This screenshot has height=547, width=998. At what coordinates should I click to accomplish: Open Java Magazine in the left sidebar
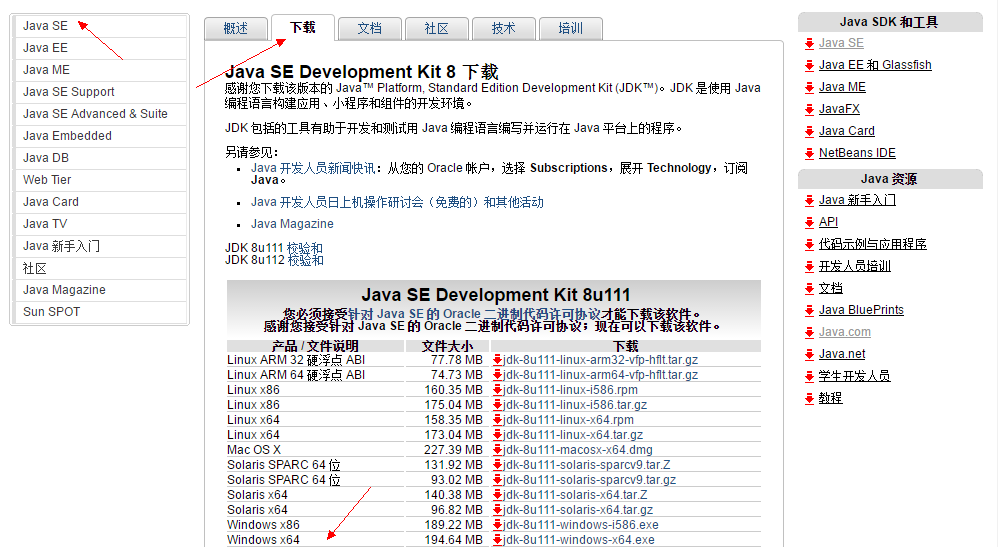pos(101,290)
